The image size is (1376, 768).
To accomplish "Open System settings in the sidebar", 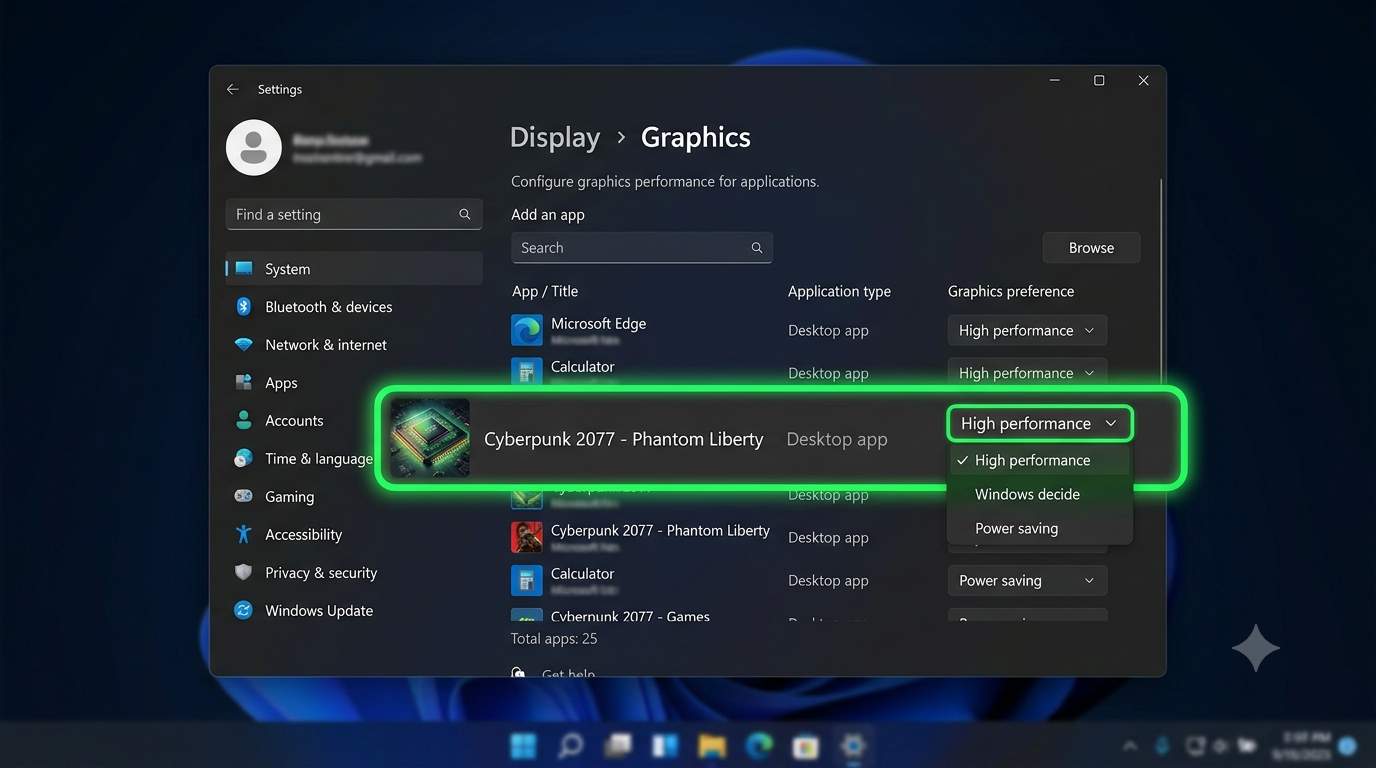I will click(354, 269).
